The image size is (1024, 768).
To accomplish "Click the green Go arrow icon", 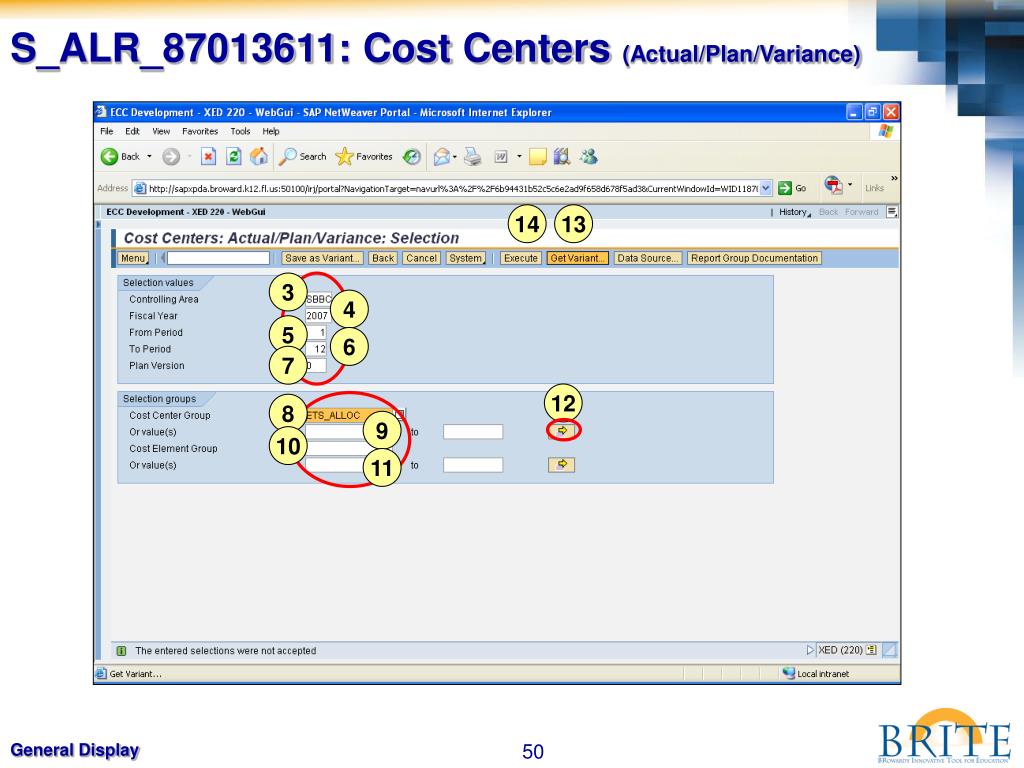I will point(784,188).
